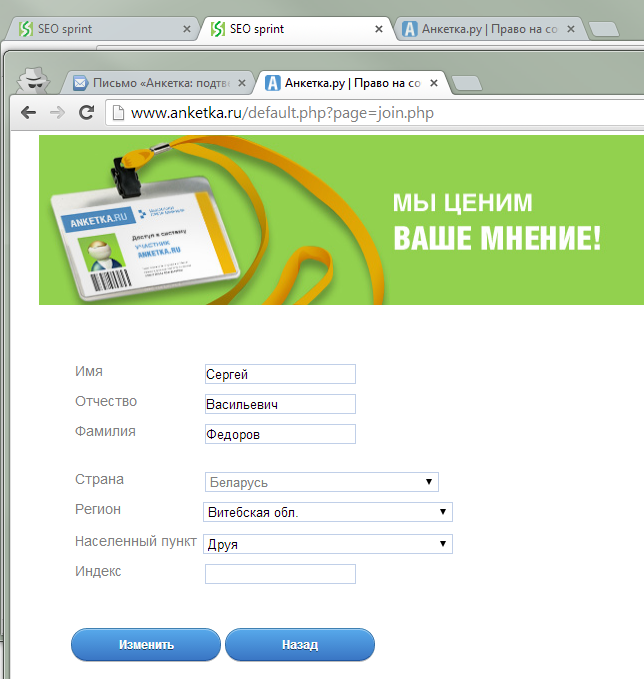Select Анкетка.ру tab in front window
The height and width of the screenshot is (679, 644).
point(351,83)
